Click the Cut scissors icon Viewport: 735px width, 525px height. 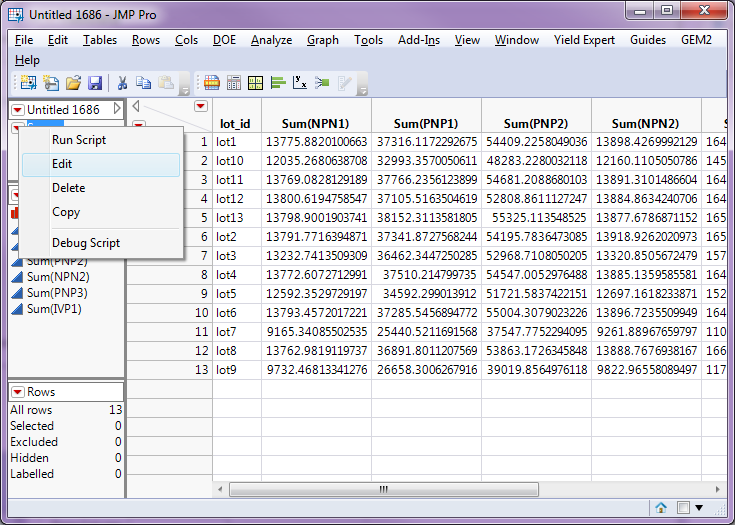(122, 83)
